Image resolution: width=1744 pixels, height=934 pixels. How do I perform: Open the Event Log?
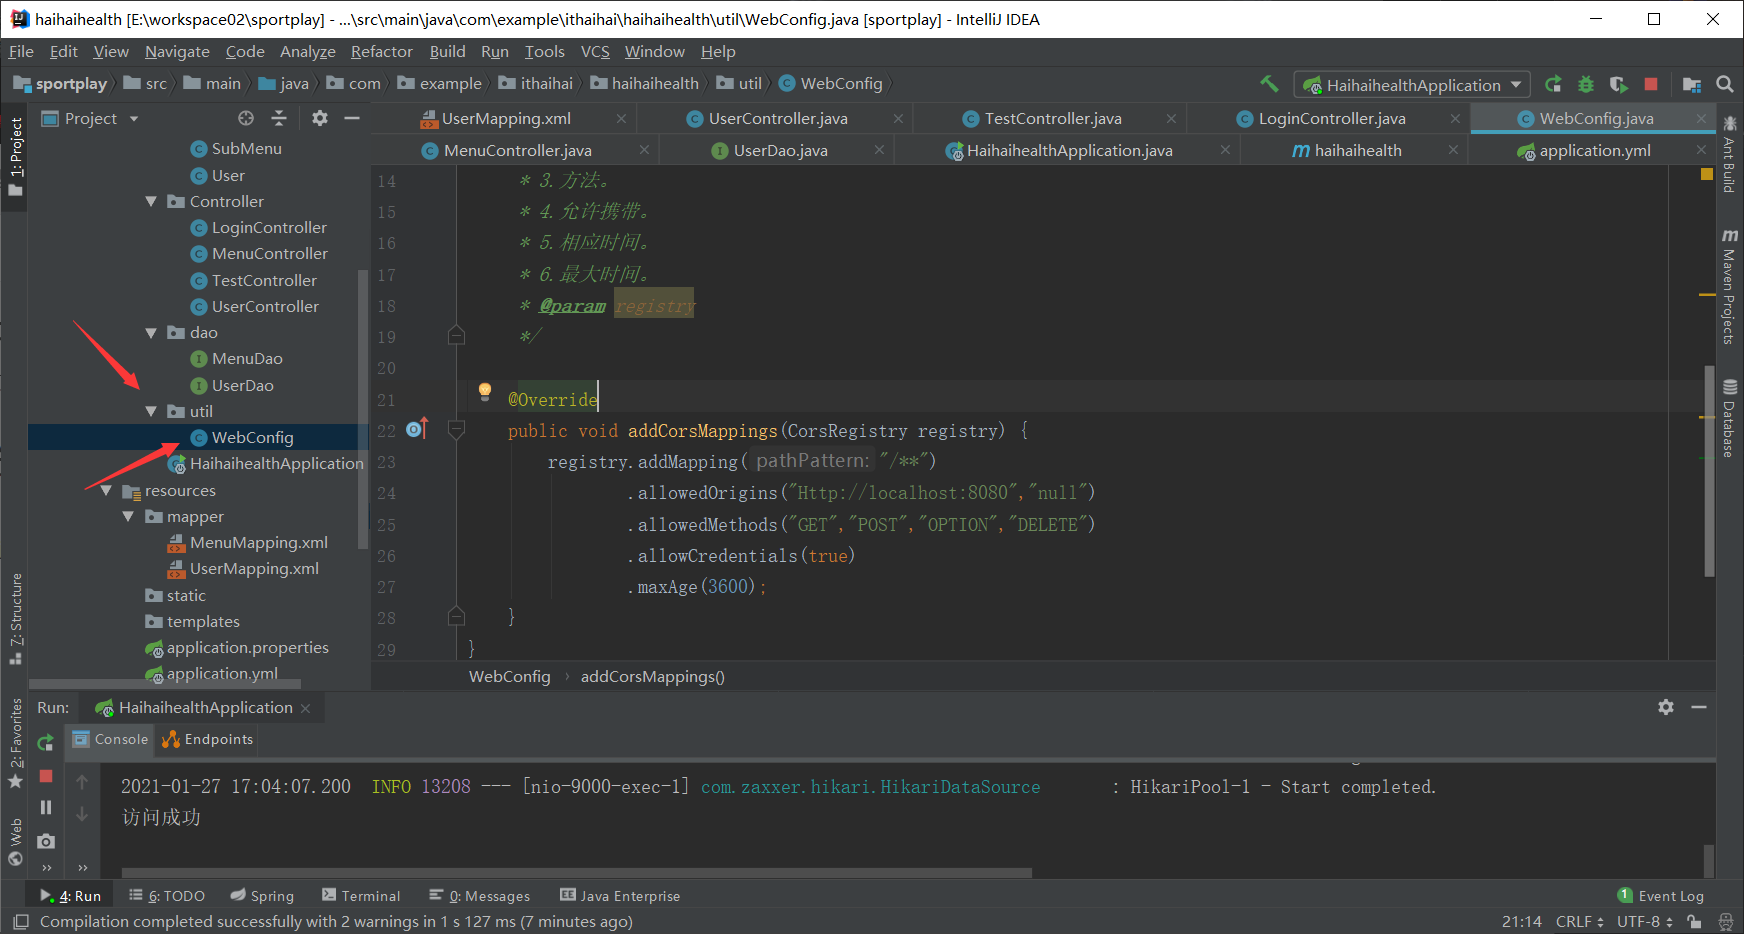pos(1661,896)
